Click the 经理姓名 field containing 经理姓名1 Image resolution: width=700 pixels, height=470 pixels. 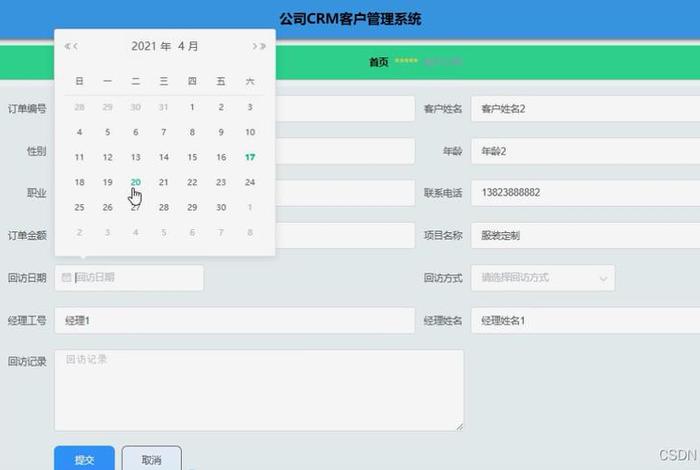point(586,320)
